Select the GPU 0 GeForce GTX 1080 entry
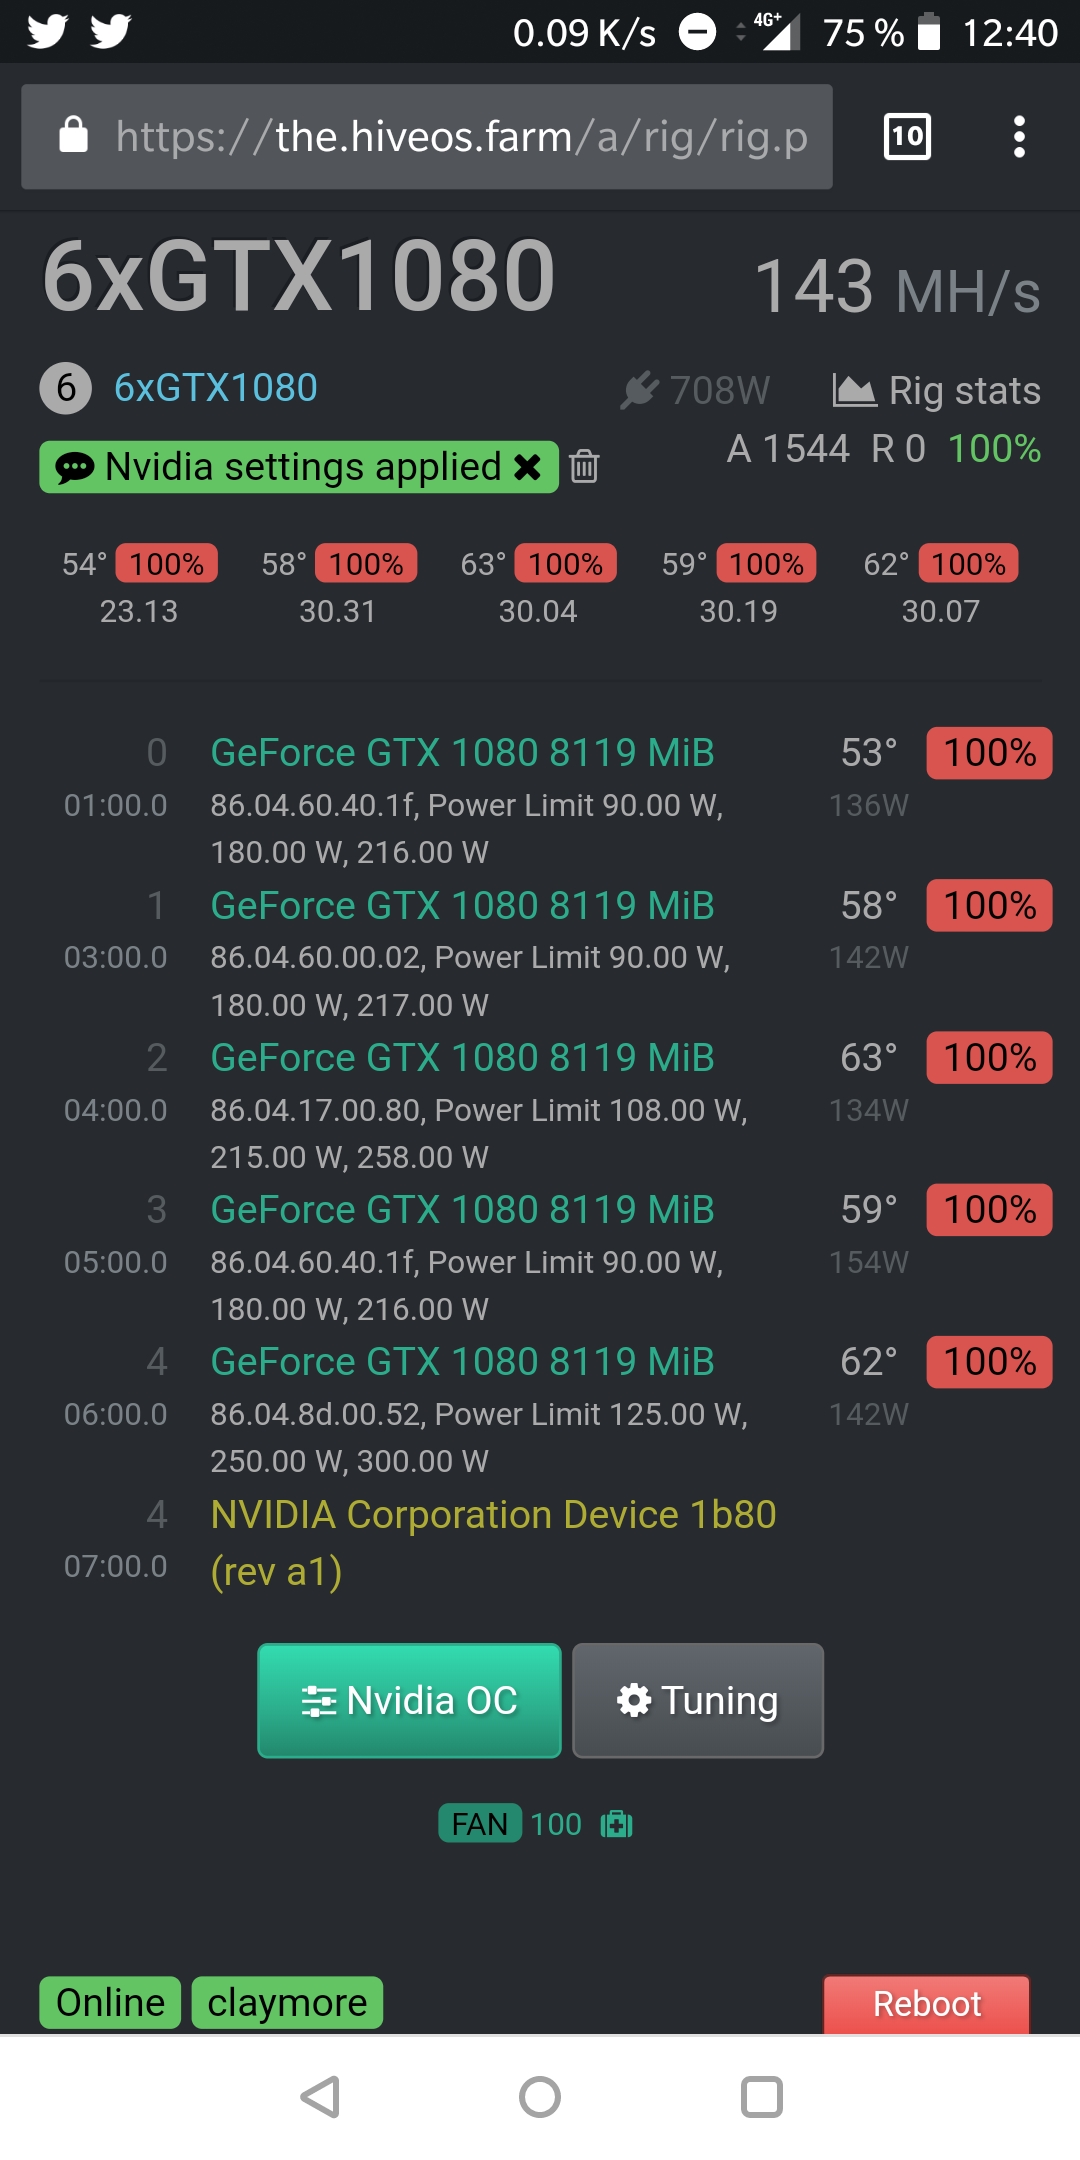 (462, 753)
